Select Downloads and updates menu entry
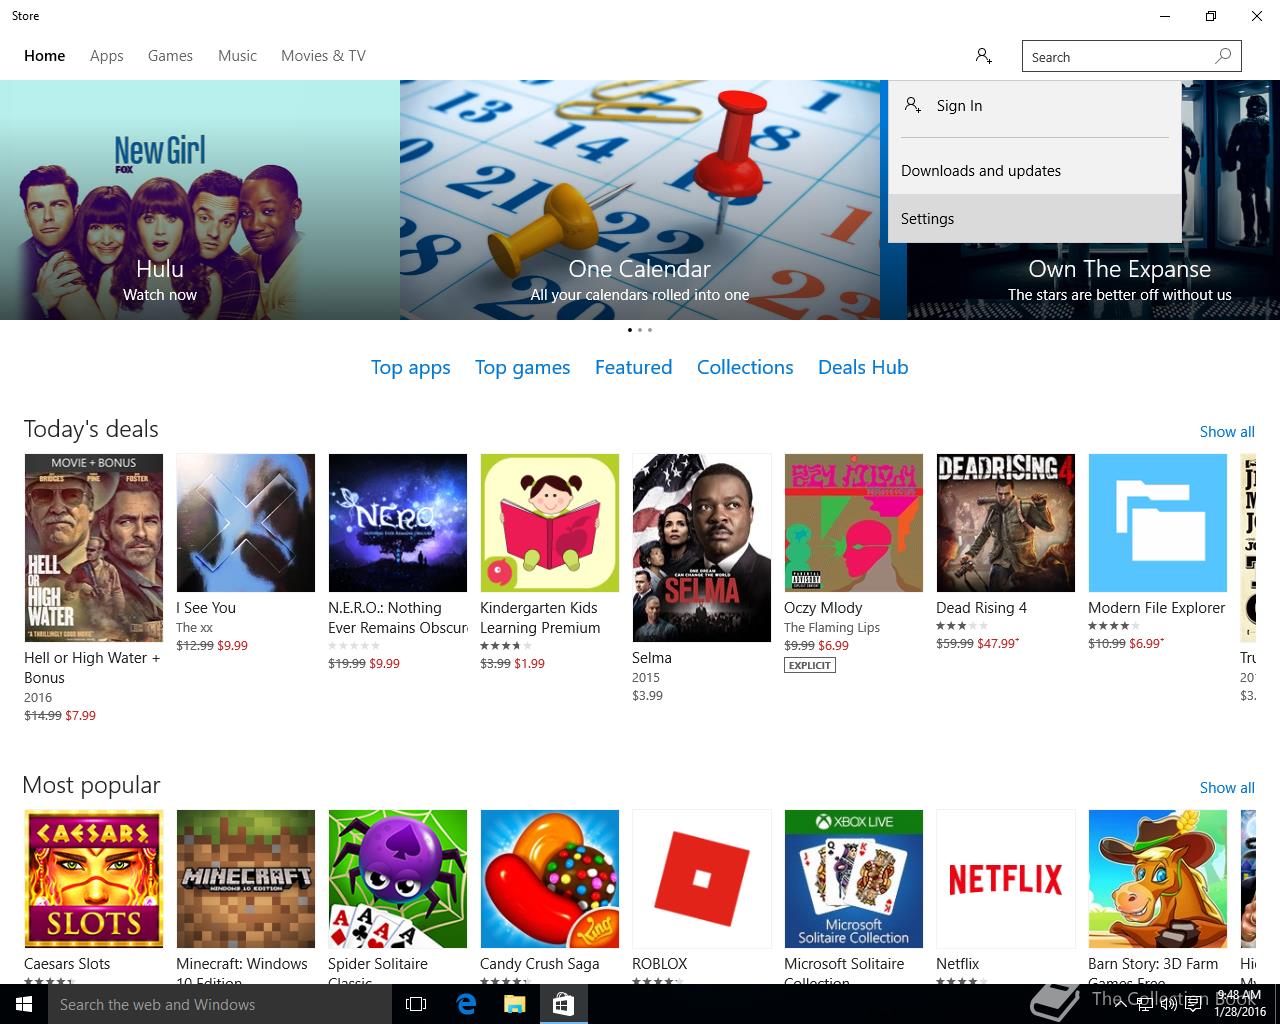 tap(1034, 170)
